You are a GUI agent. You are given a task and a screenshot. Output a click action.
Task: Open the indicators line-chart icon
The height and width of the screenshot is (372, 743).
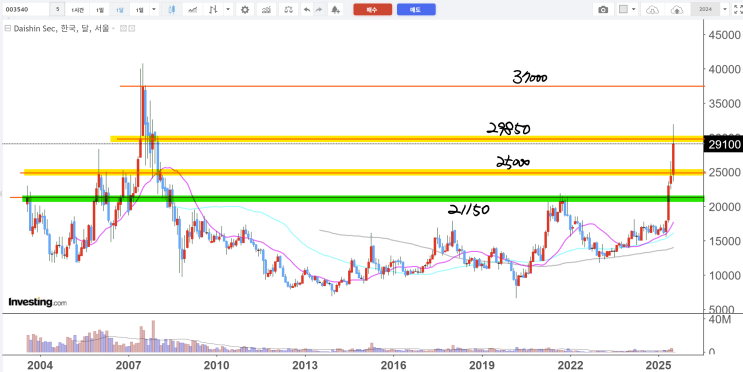pyautogui.click(x=193, y=9)
